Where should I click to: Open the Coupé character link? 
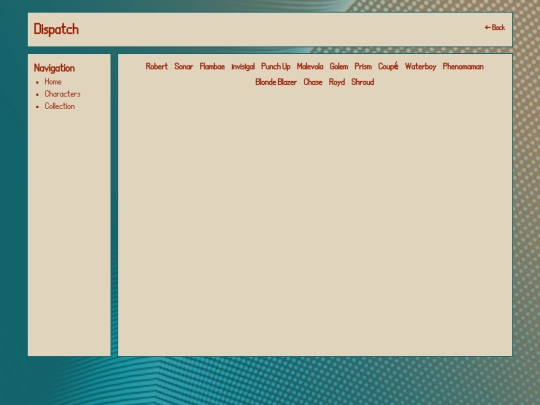tap(388, 66)
